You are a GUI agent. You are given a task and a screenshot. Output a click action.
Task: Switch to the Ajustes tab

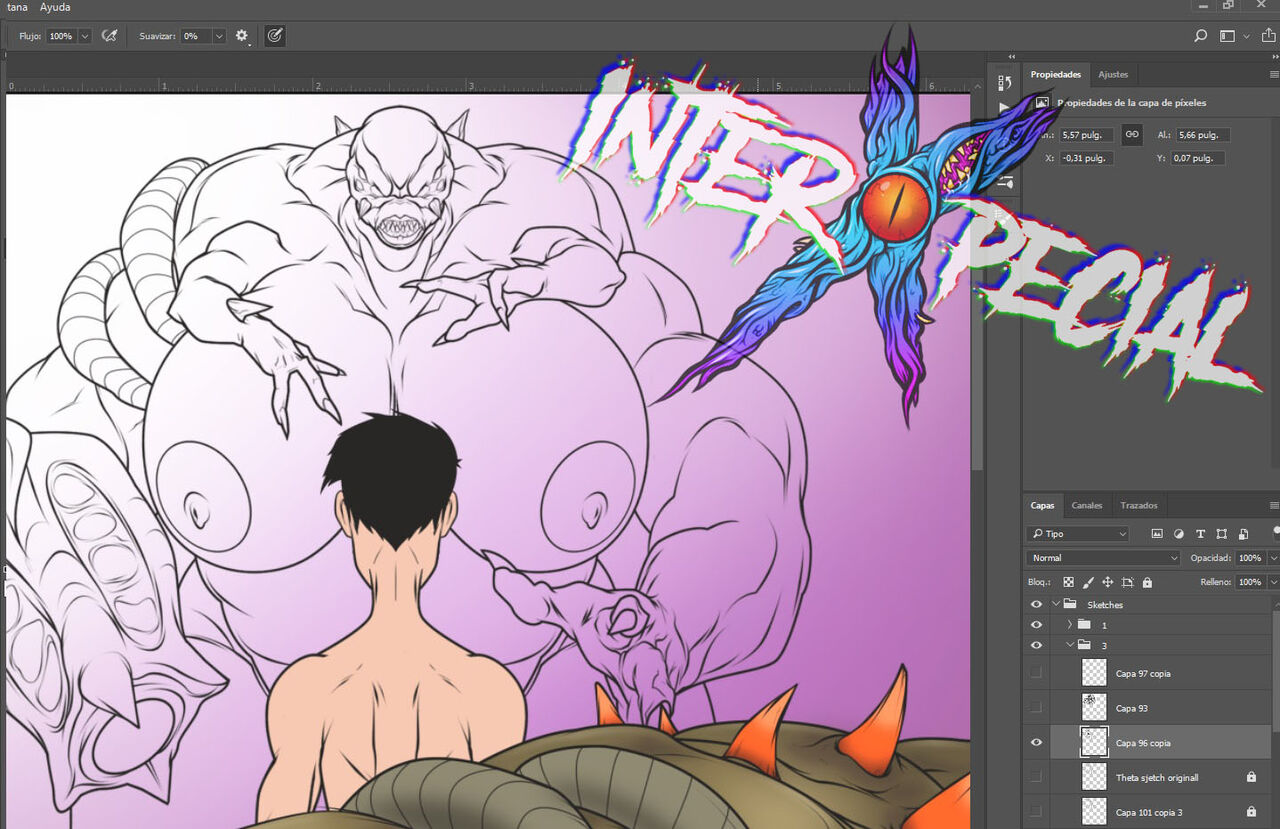tap(1113, 74)
